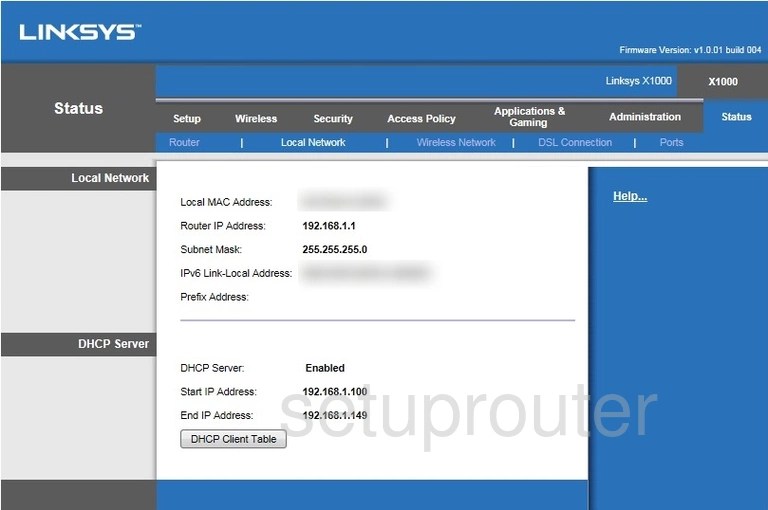This screenshot has width=768, height=510.
Task: Open the Access Policy tab
Action: pos(421,119)
